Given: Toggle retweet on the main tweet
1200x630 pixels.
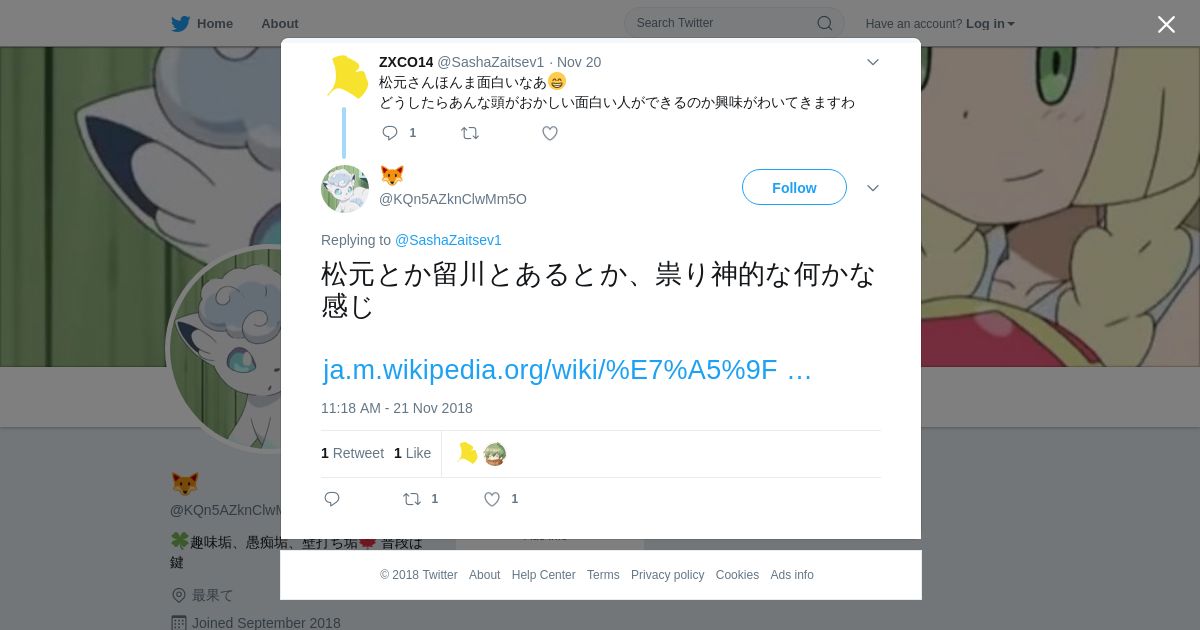Looking at the screenshot, I should (412, 499).
